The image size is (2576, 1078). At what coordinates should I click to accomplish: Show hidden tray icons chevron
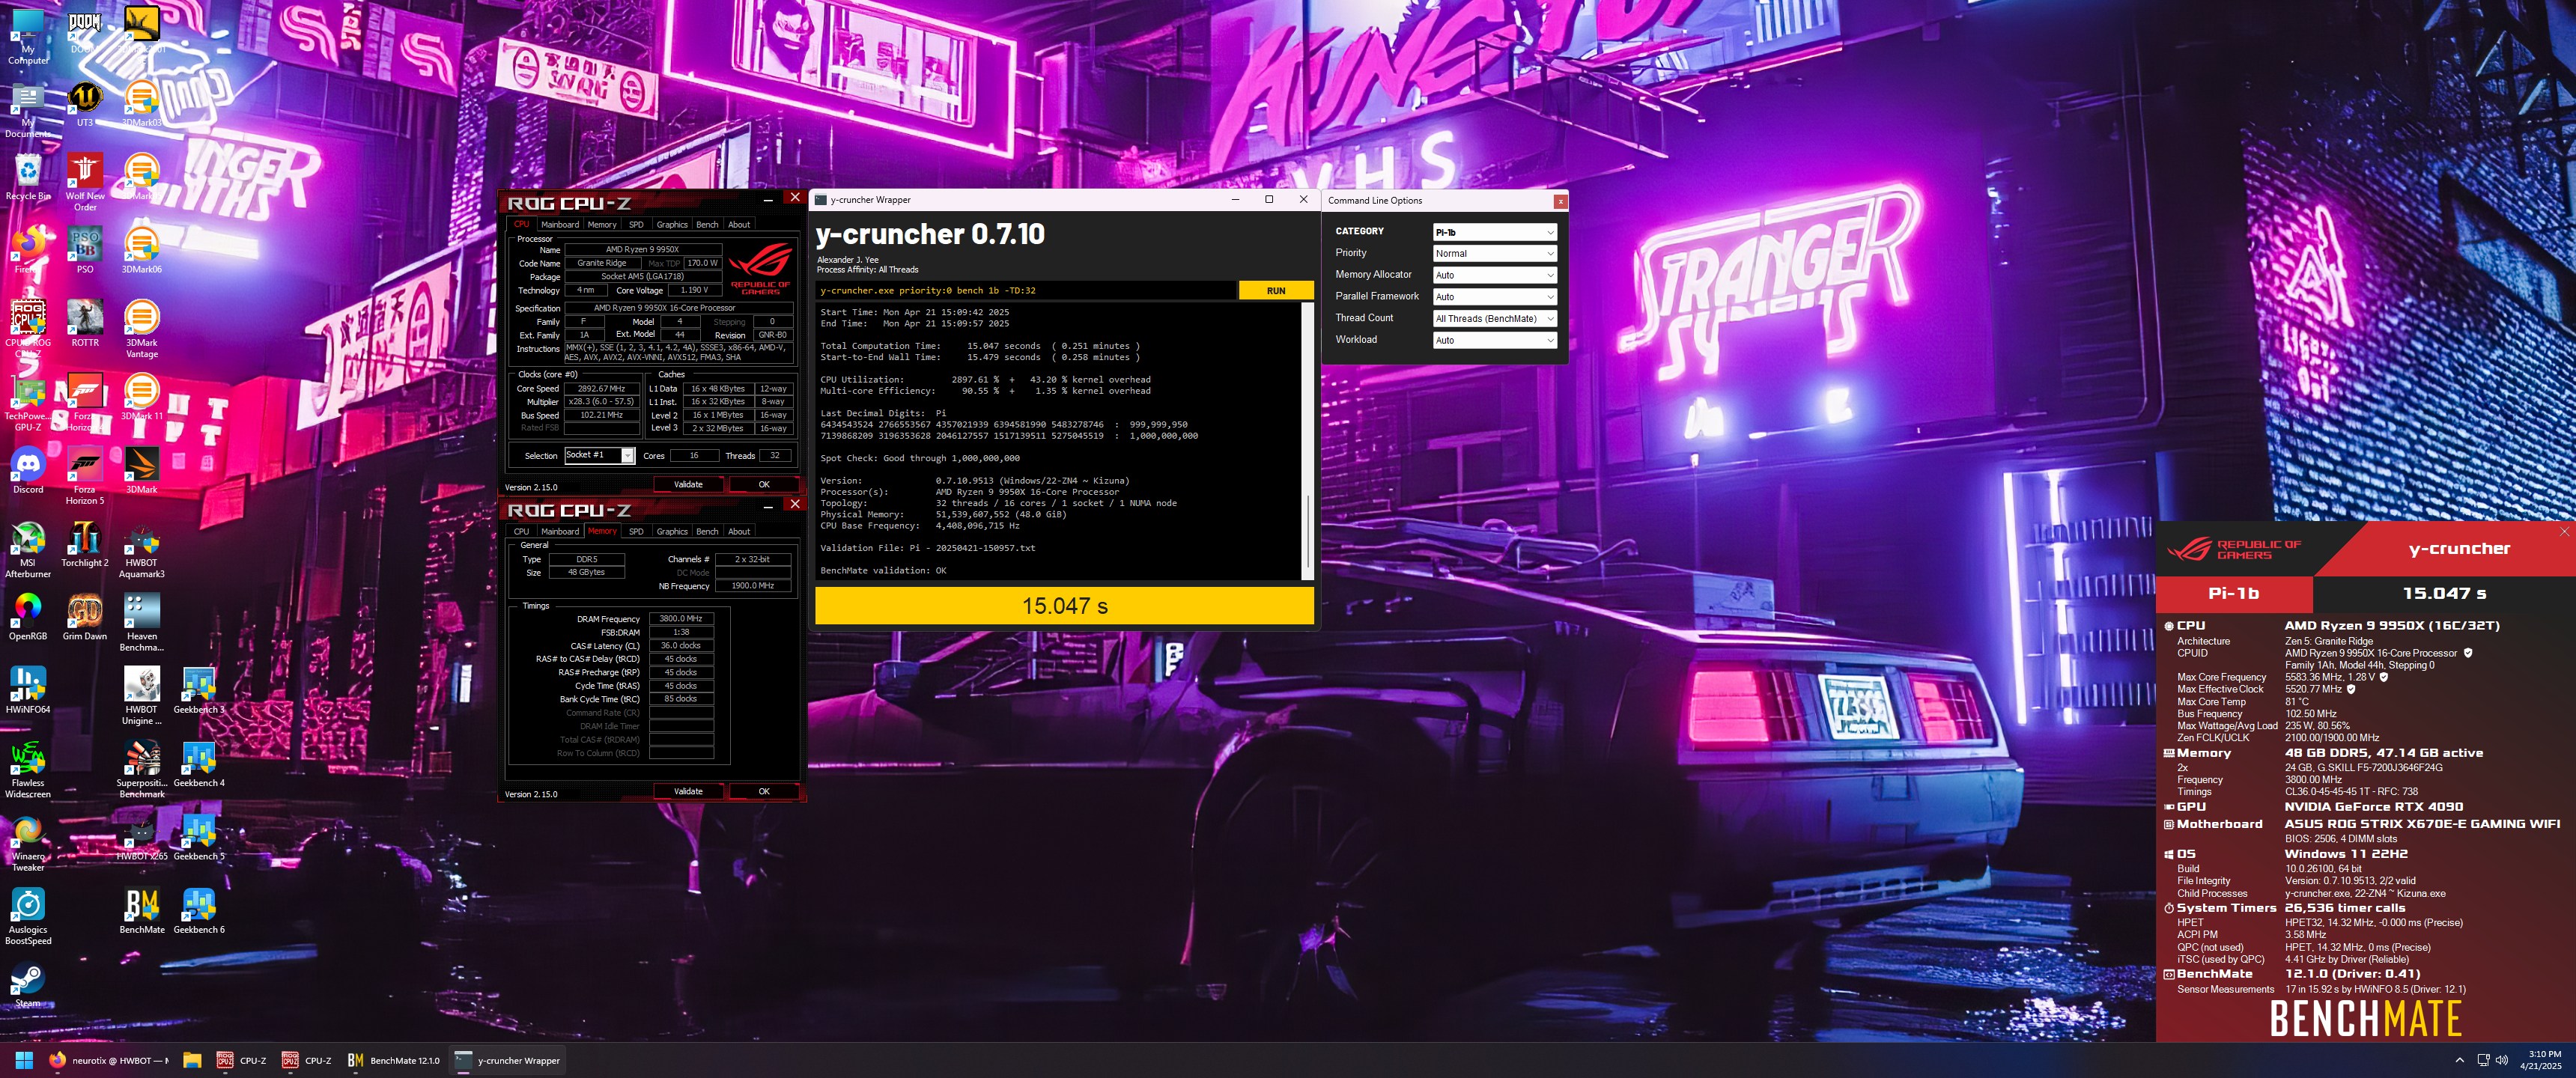tap(2459, 1061)
